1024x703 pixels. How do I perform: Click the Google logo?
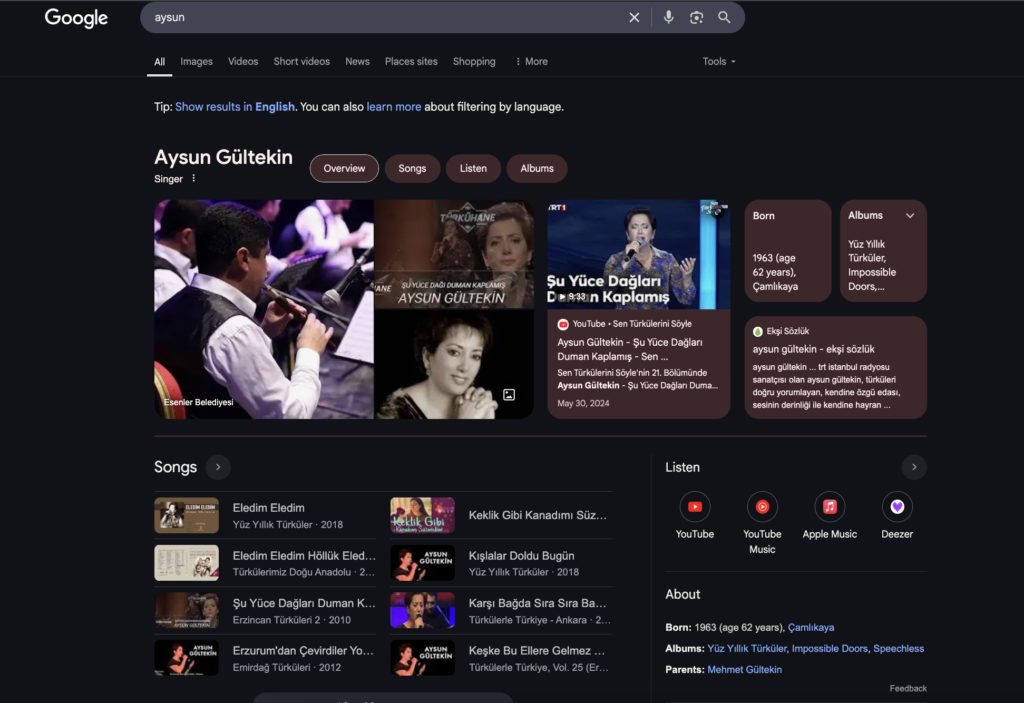coord(76,18)
